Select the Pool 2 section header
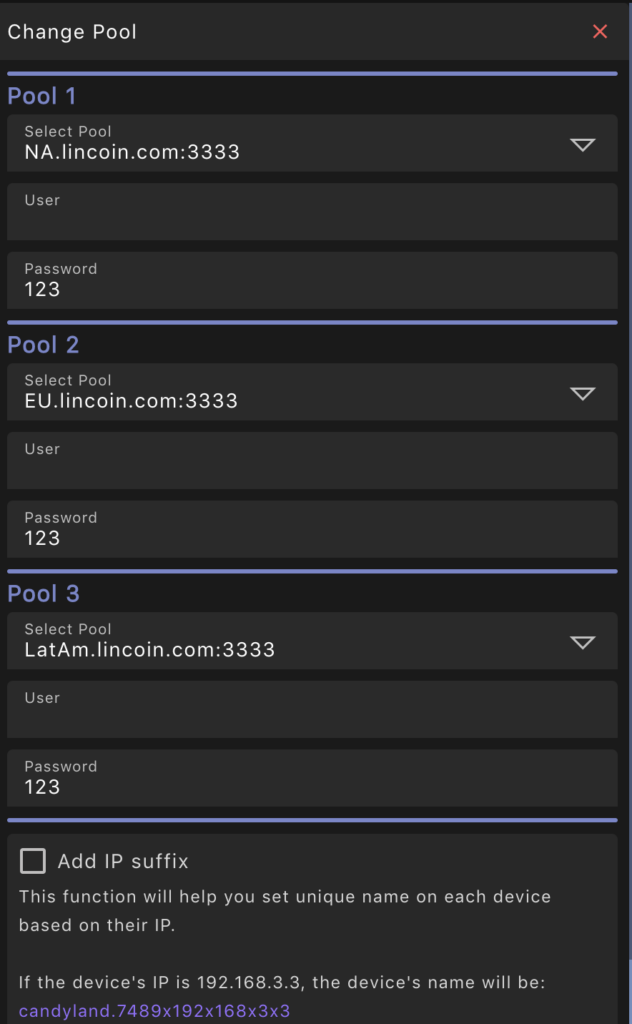632x1024 pixels. pos(42,344)
